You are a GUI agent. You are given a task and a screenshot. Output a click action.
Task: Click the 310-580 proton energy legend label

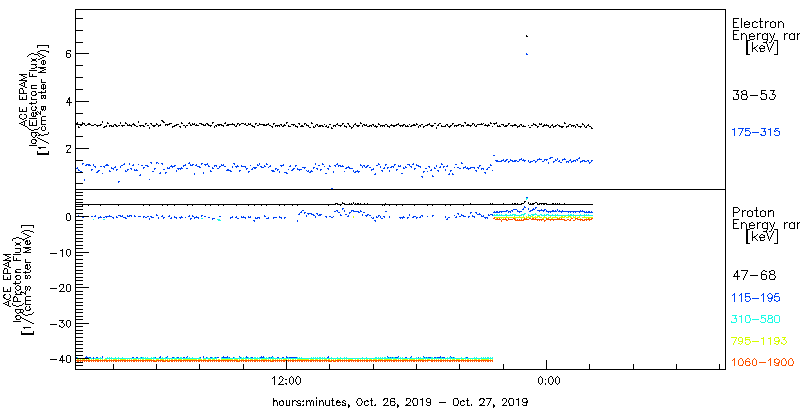pos(756,320)
